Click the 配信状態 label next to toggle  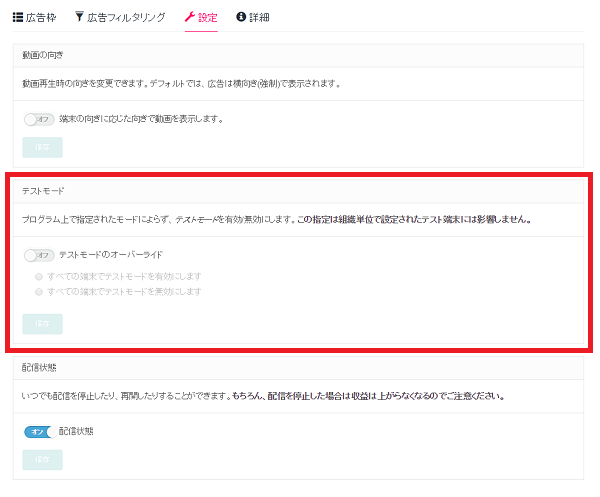(x=76, y=431)
